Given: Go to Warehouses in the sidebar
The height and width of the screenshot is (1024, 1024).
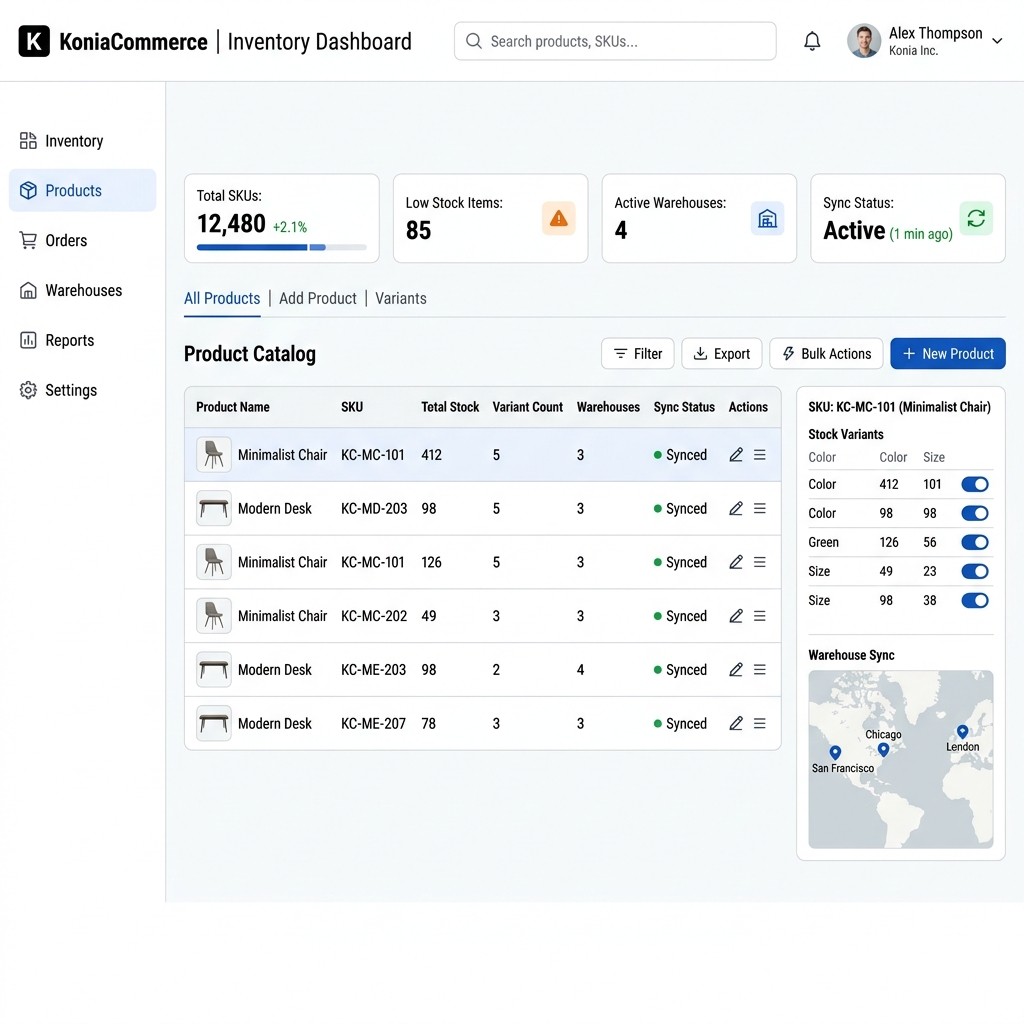Looking at the screenshot, I should click(82, 290).
